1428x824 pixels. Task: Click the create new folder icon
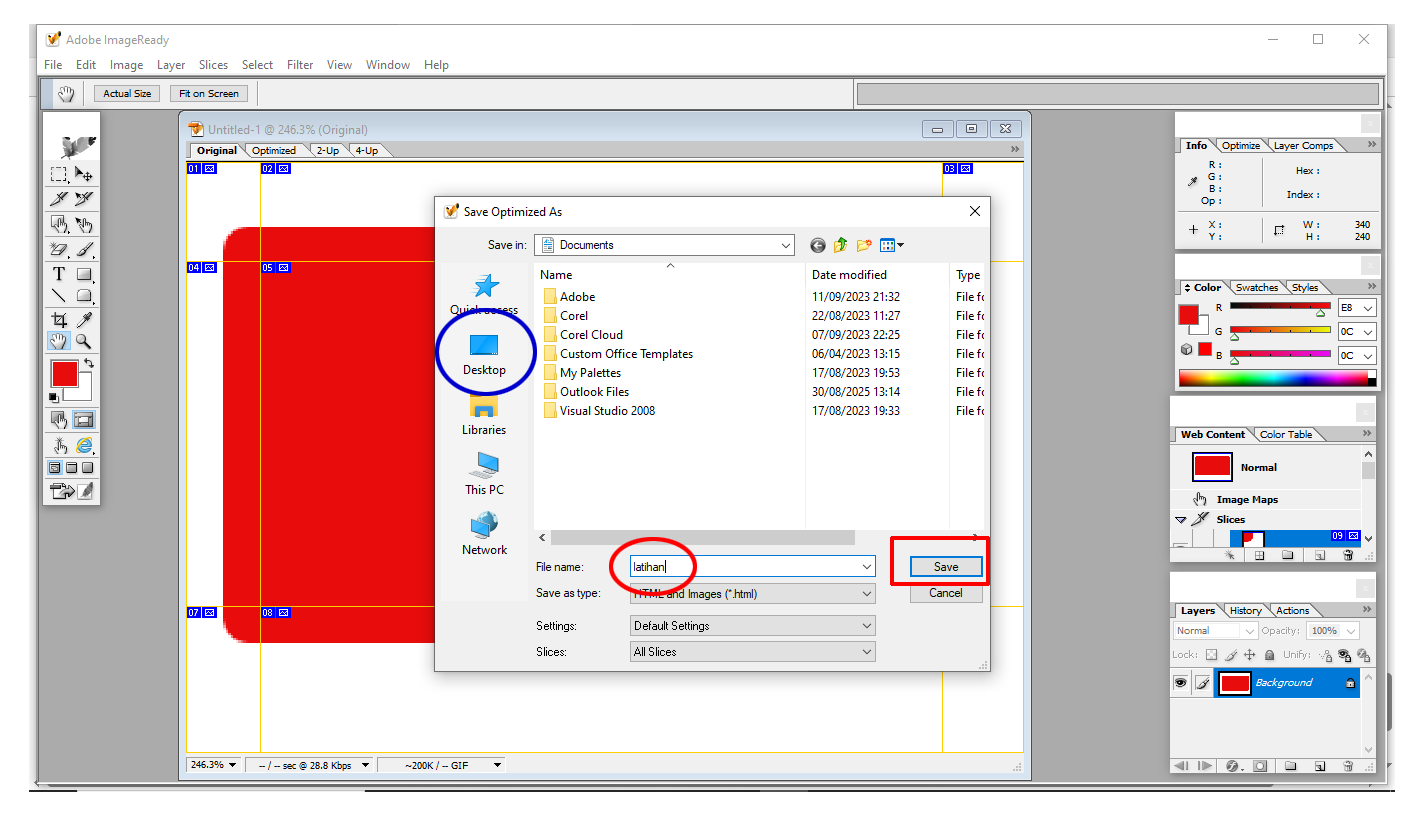click(864, 245)
